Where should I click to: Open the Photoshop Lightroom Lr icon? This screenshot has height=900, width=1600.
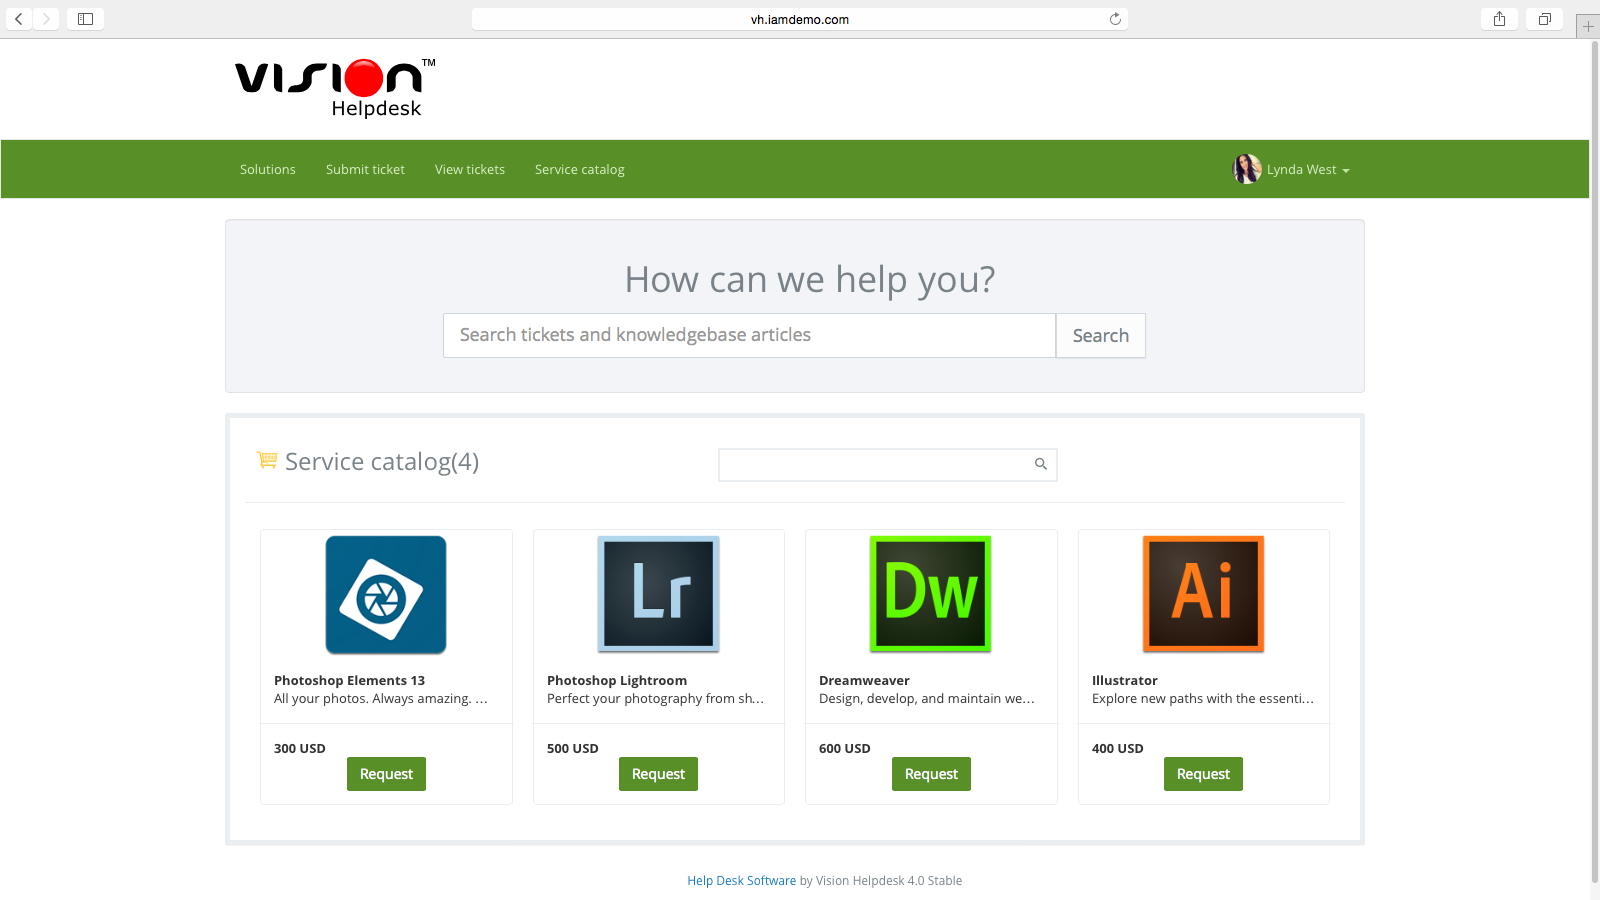tap(658, 594)
